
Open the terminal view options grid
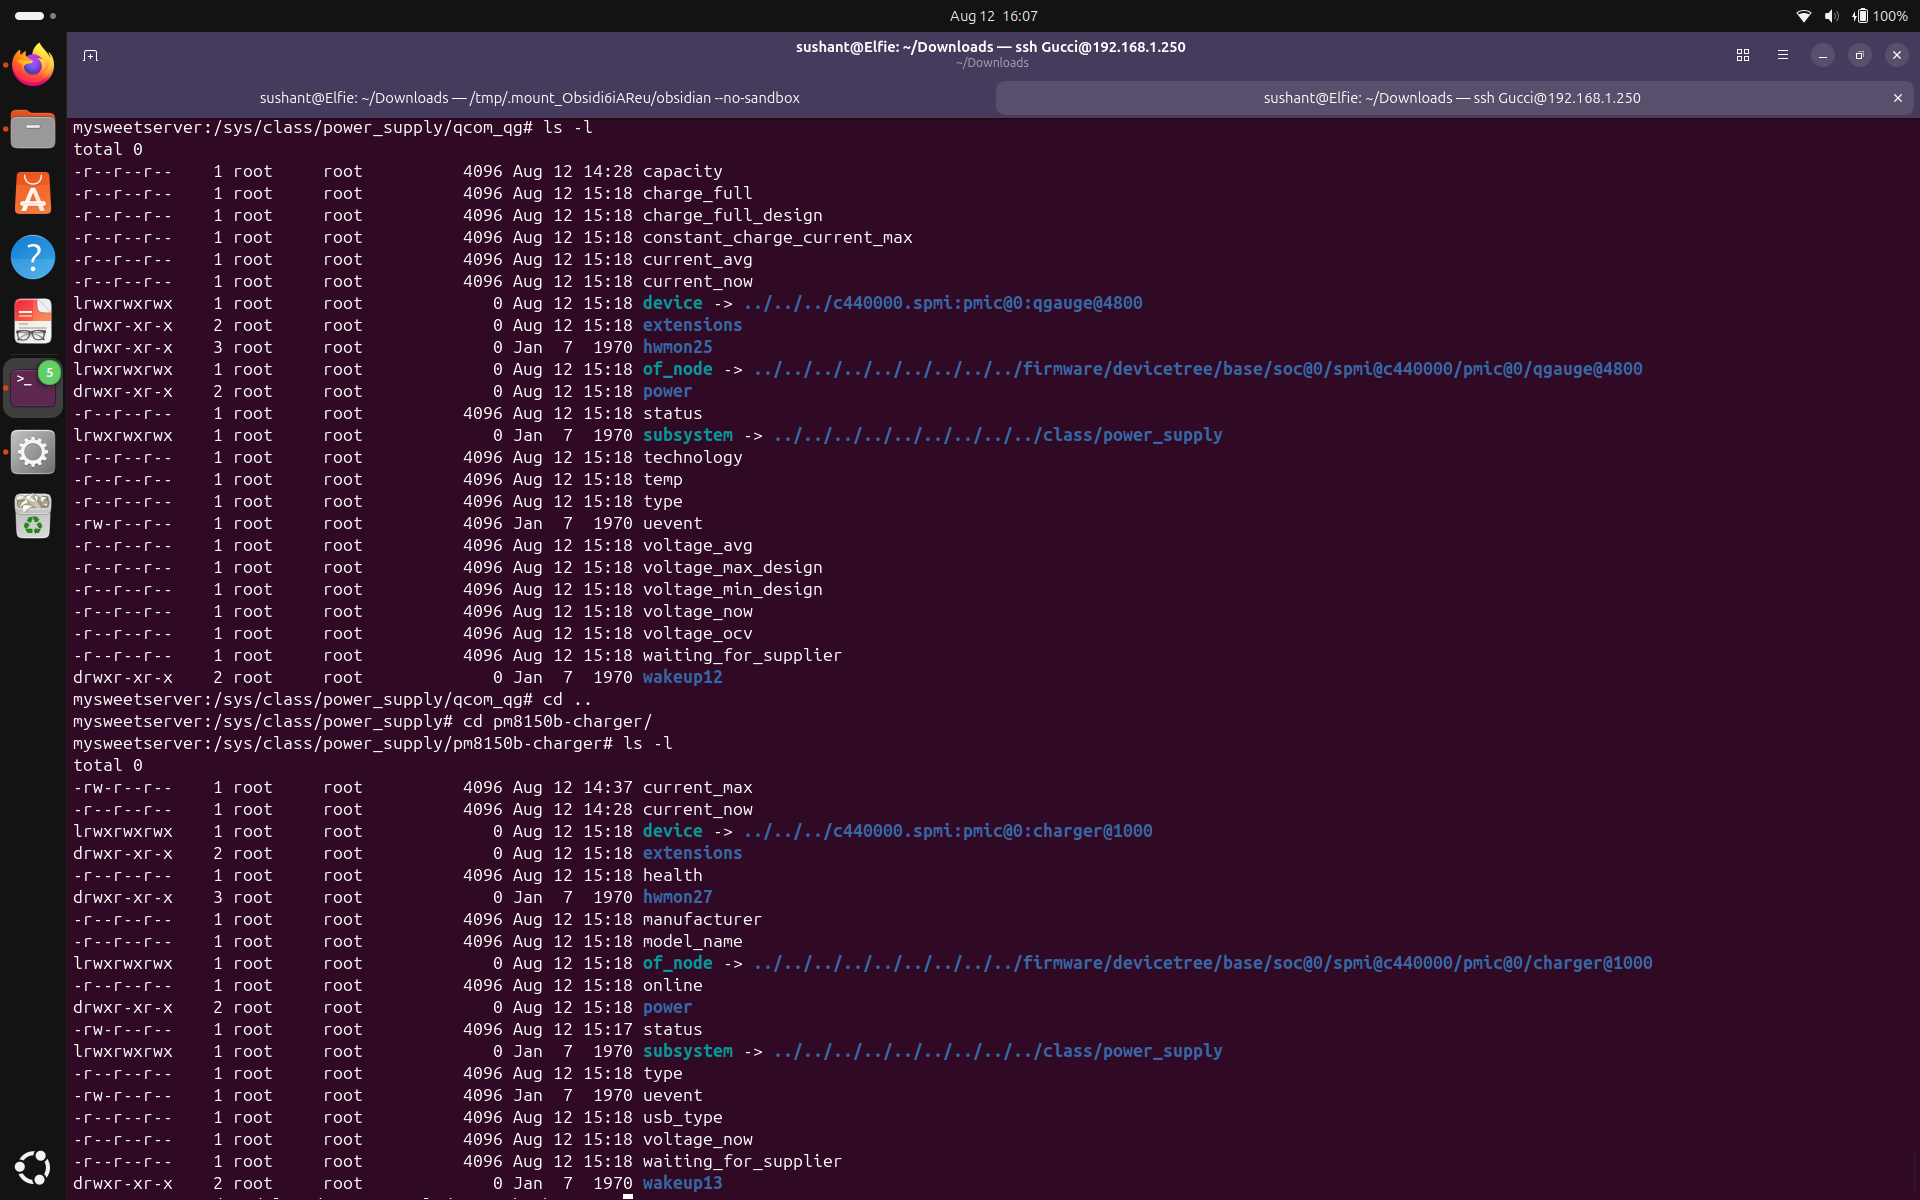coord(1743,56)
